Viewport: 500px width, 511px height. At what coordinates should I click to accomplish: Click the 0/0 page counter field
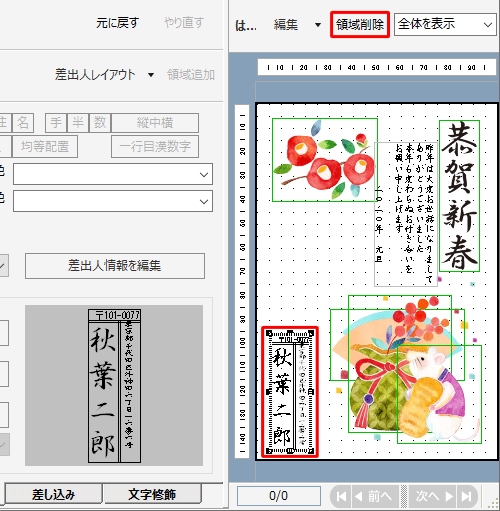click(279, 496)
